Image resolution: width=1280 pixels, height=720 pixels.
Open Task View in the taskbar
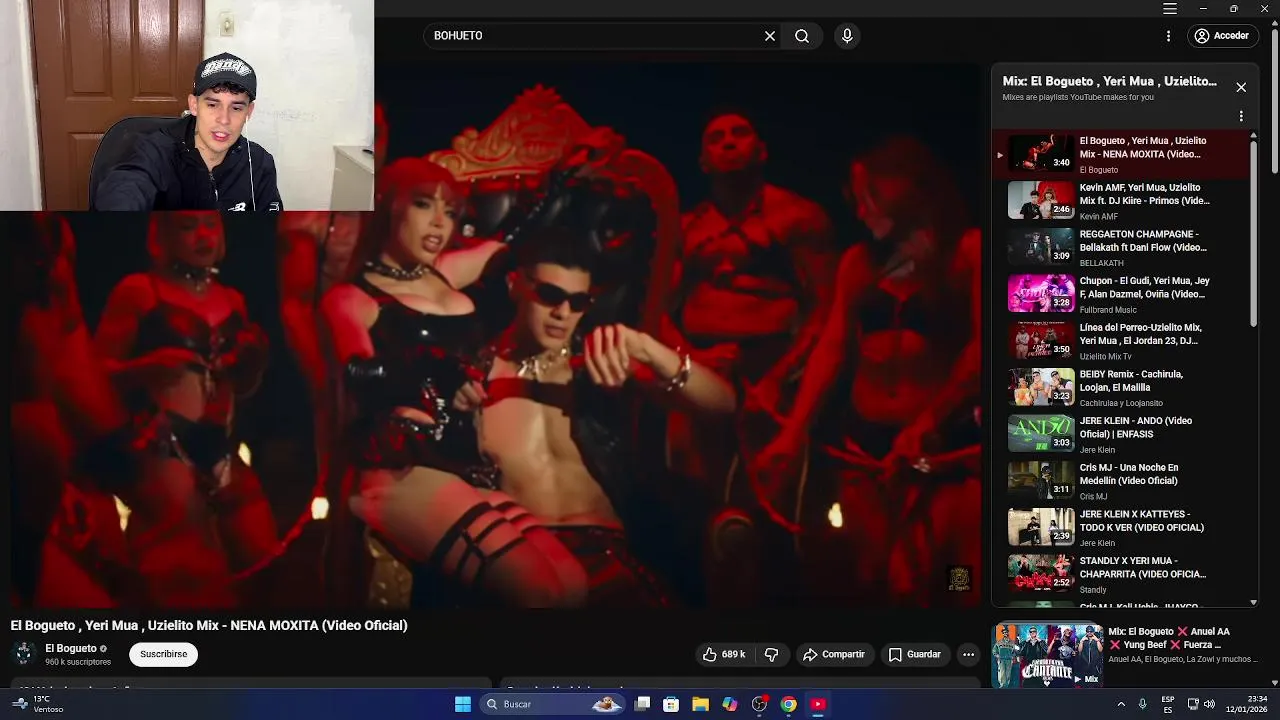coord(643,704)
